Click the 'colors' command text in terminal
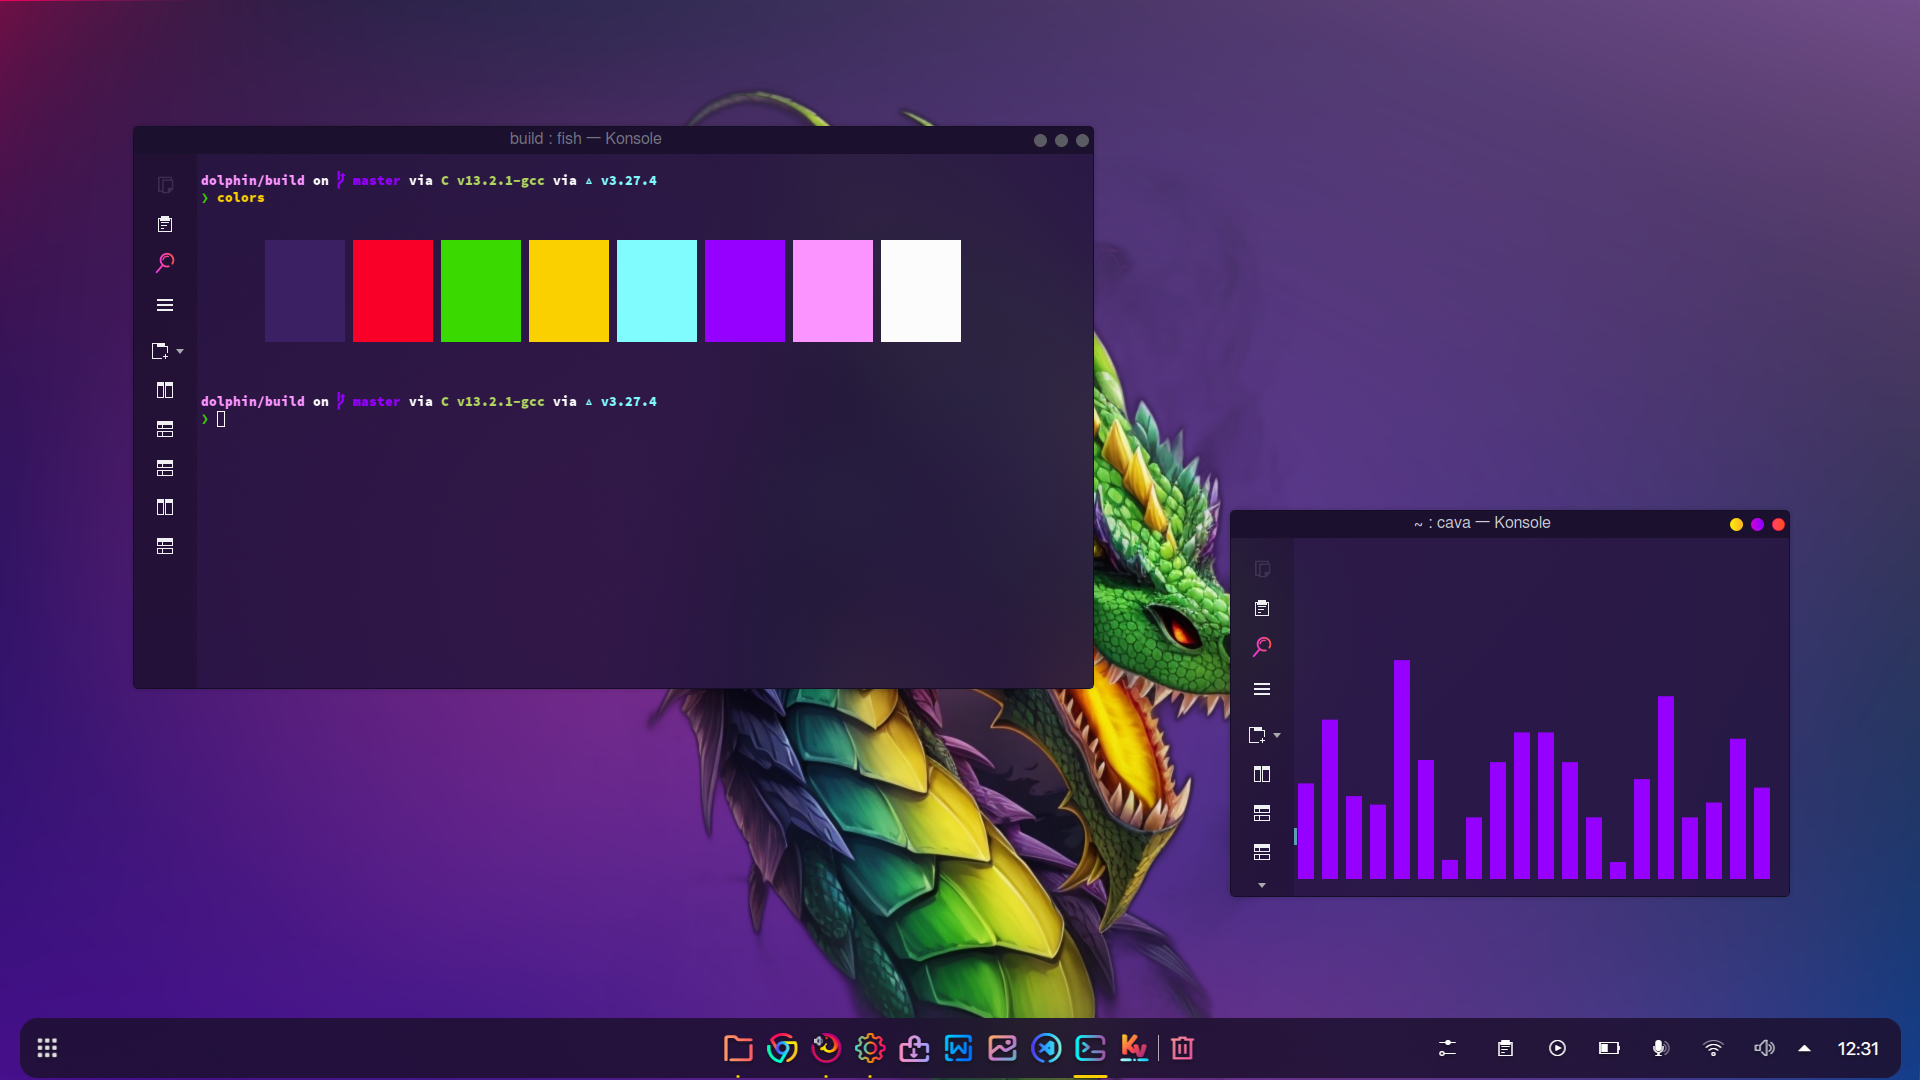 point(241,198)
